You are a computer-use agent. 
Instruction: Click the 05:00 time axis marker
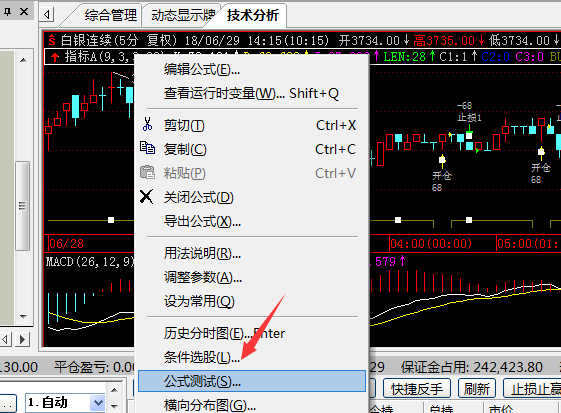click(x=529, y=244)
